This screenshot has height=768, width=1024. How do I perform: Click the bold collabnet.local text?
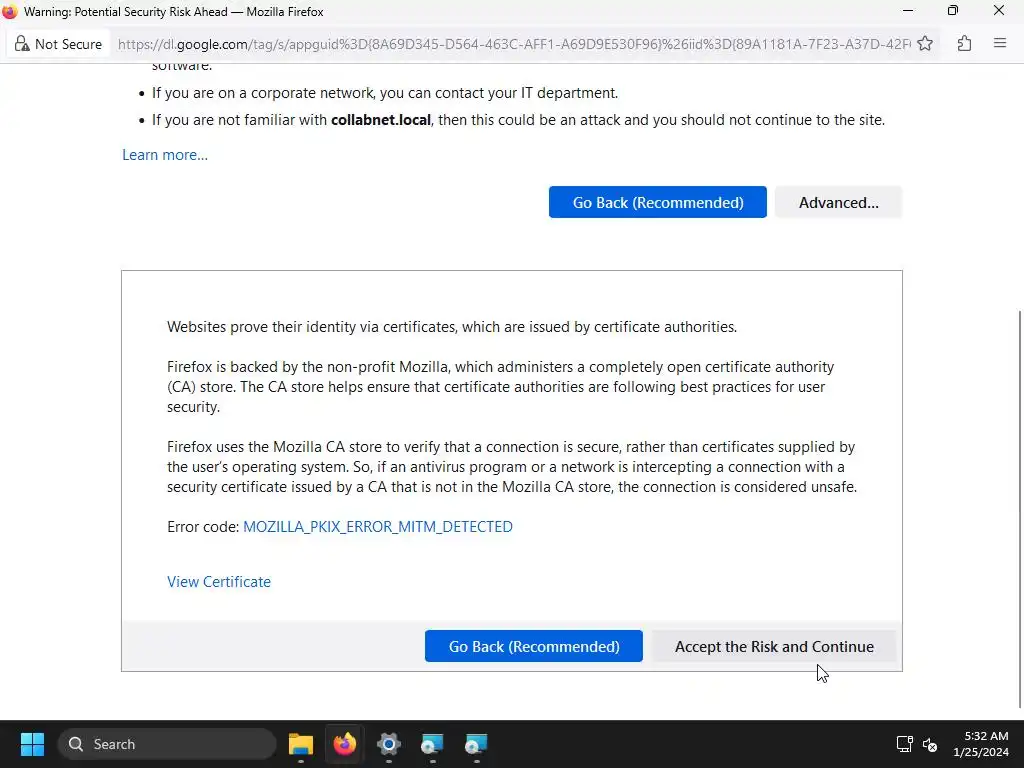coord(381,120)
